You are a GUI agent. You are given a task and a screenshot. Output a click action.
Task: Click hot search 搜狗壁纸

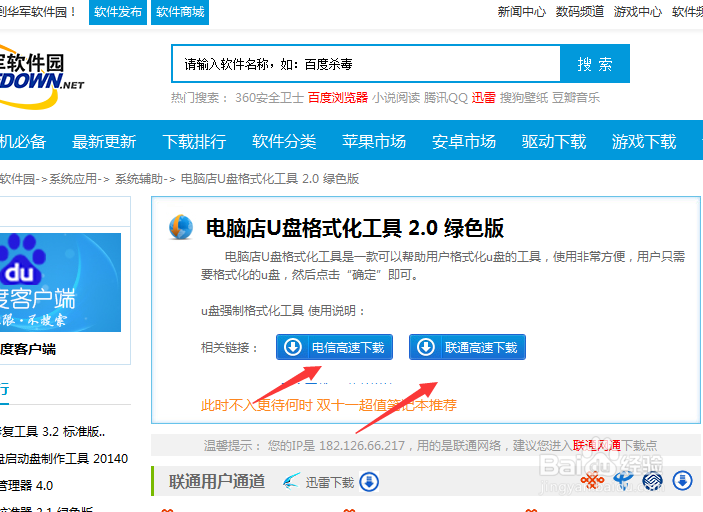524,98
